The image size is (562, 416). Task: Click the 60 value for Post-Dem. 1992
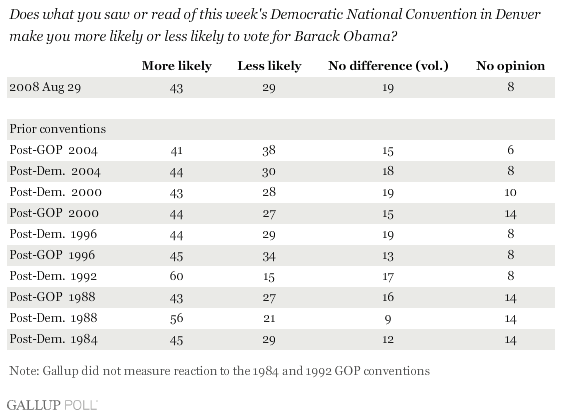[x=176, y=276]
